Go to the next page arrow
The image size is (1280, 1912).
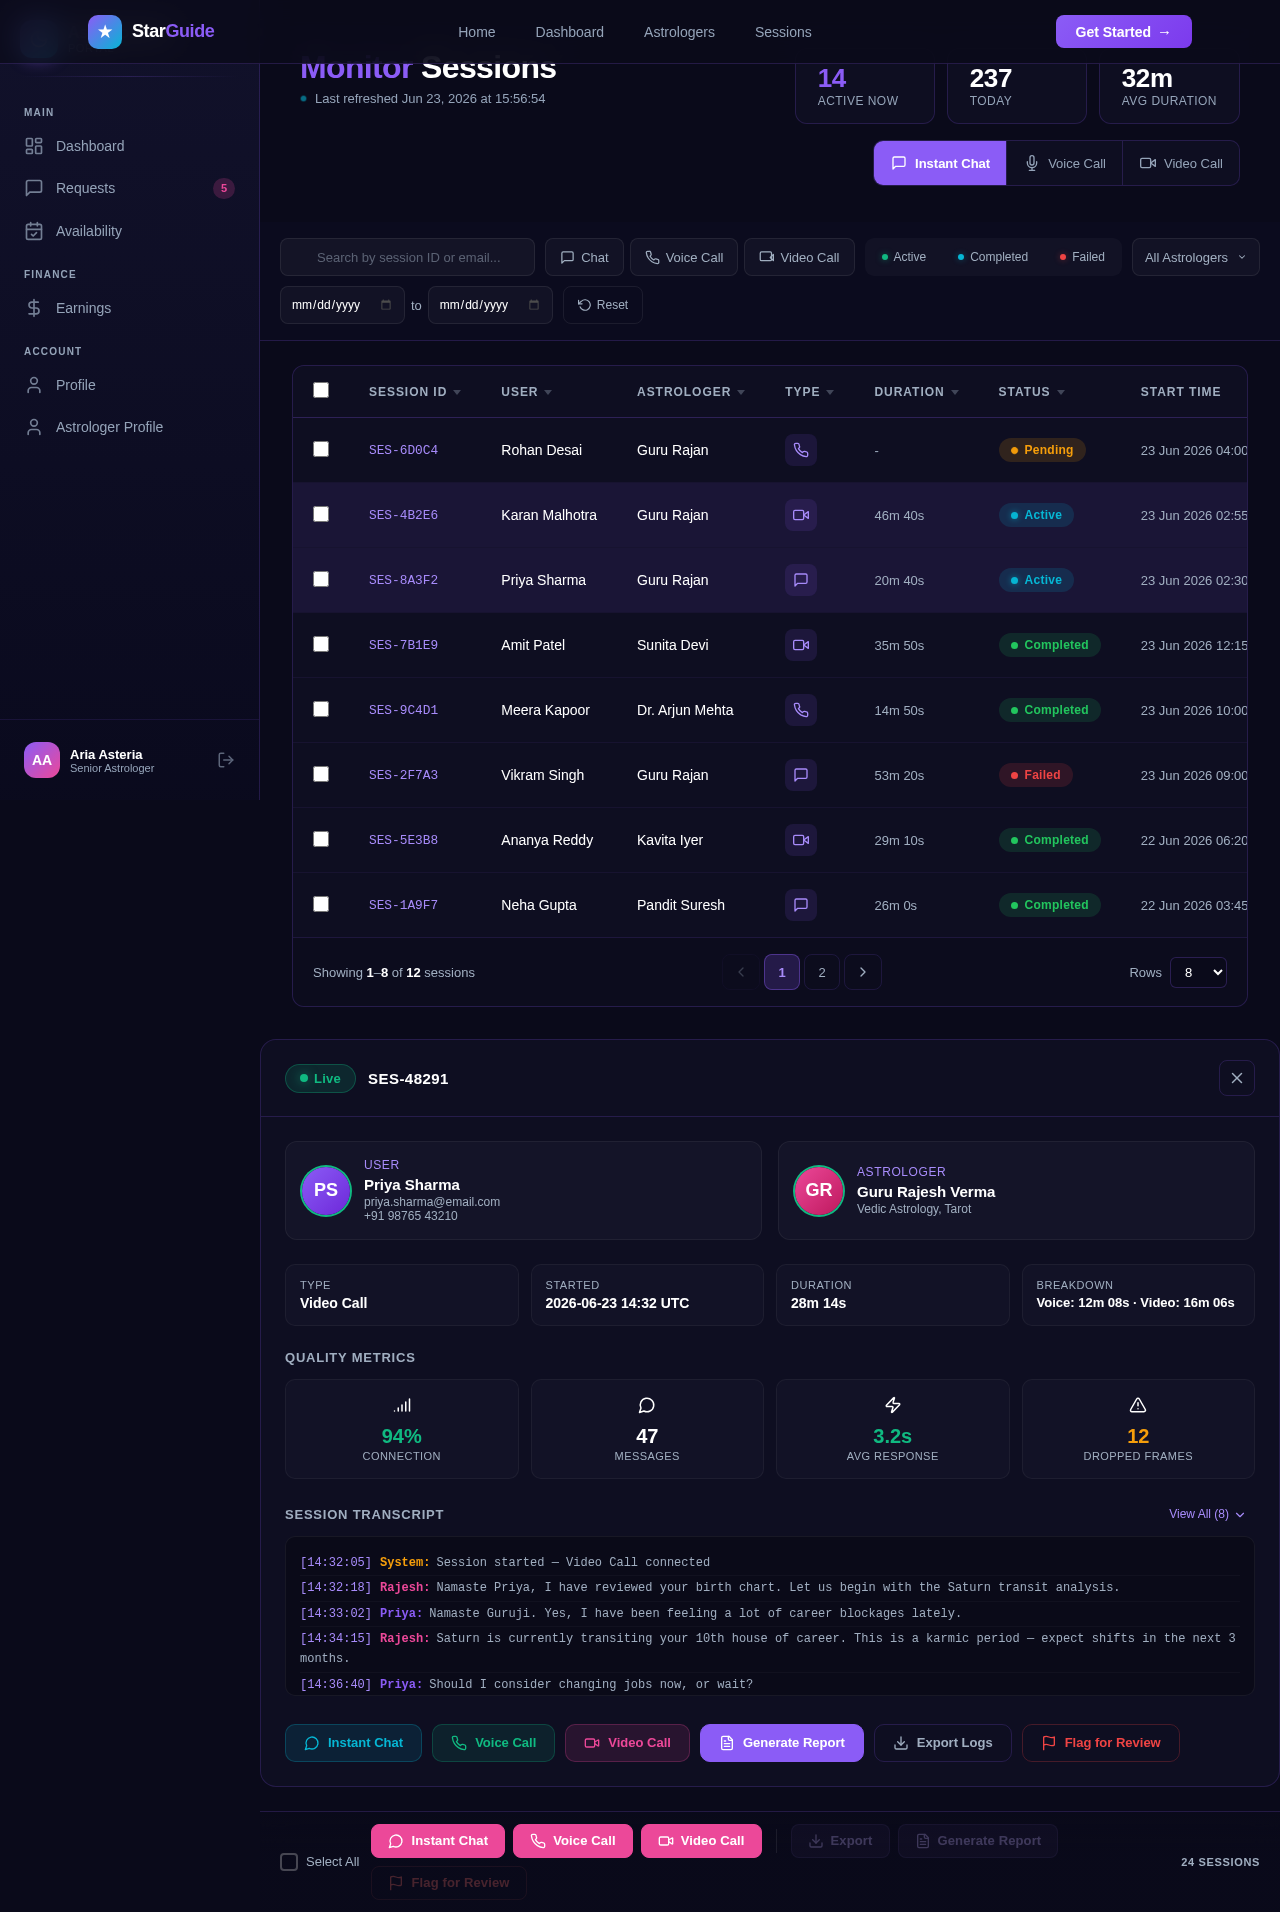(863, 972)
